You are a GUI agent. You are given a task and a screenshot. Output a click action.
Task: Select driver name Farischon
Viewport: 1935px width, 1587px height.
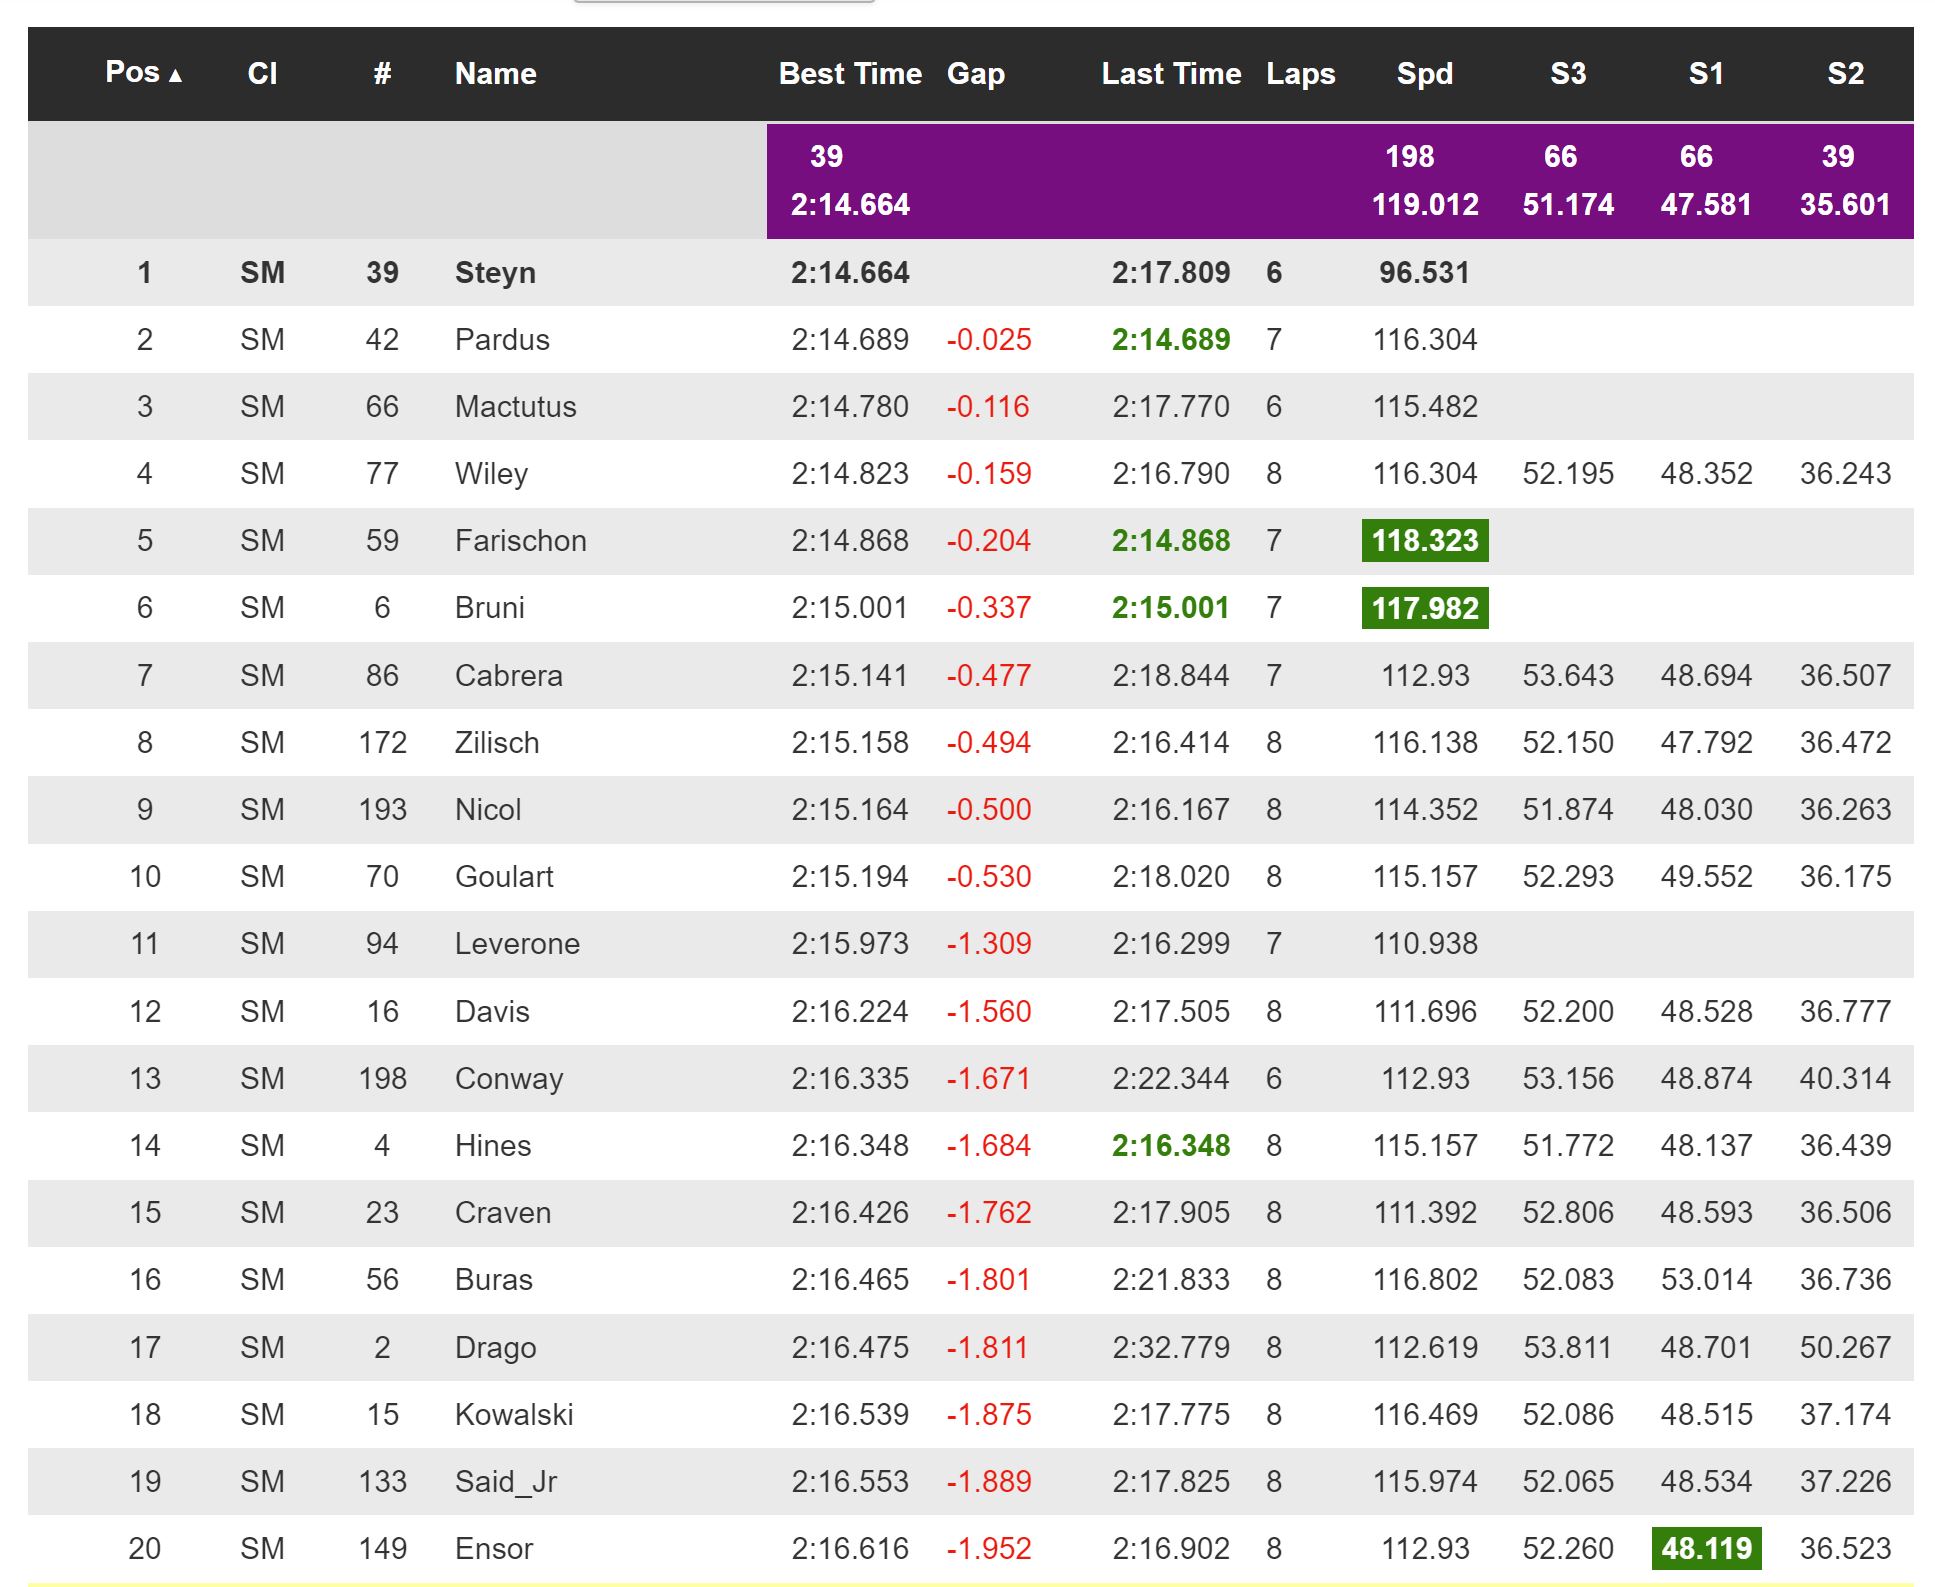(520, 541)
